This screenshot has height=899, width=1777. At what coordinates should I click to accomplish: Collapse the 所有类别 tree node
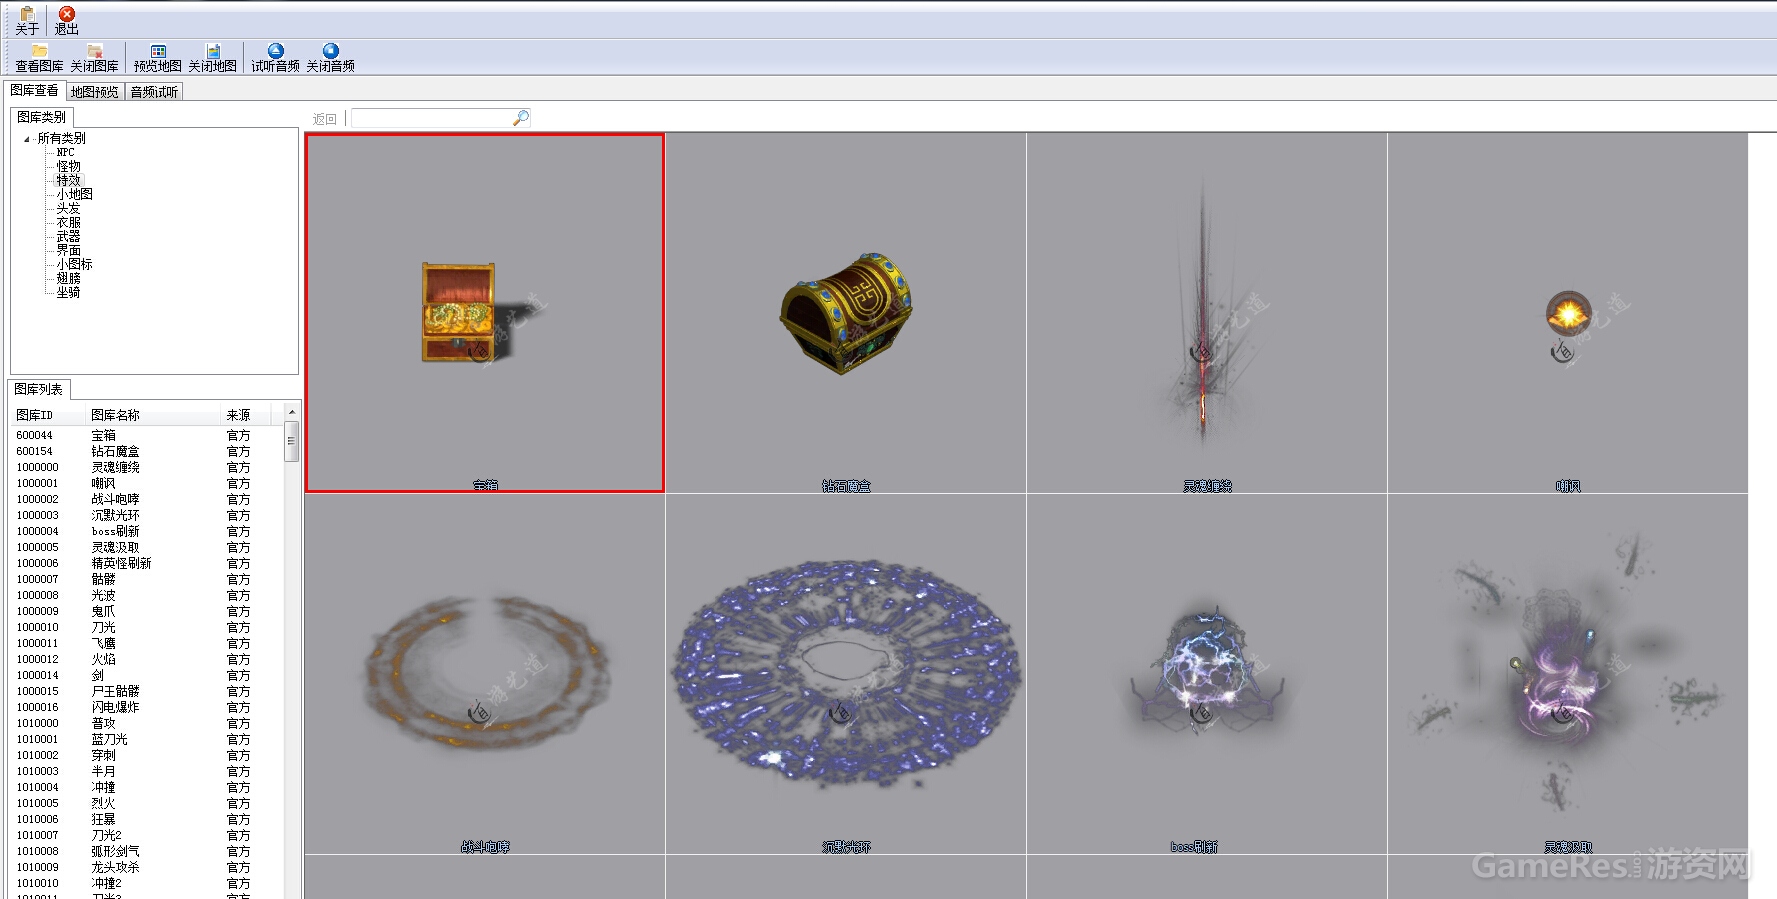[27, 139]
